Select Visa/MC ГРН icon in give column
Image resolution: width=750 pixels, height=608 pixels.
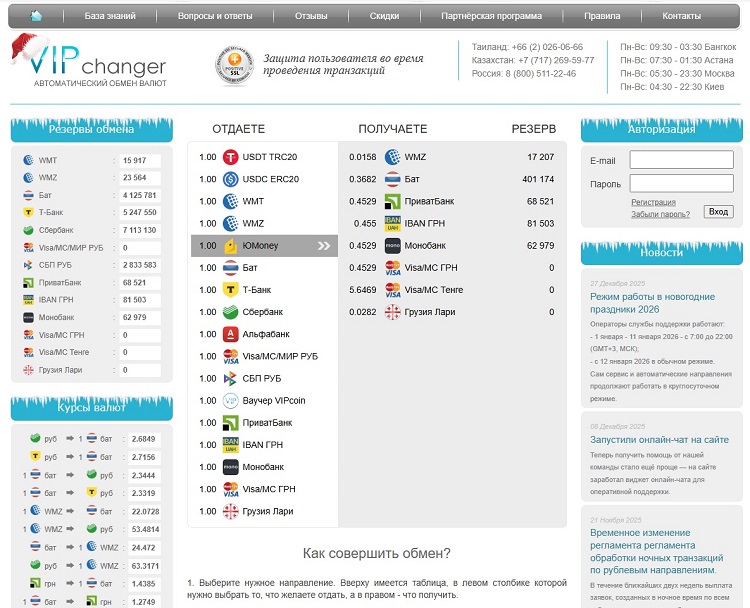point(231,489)
